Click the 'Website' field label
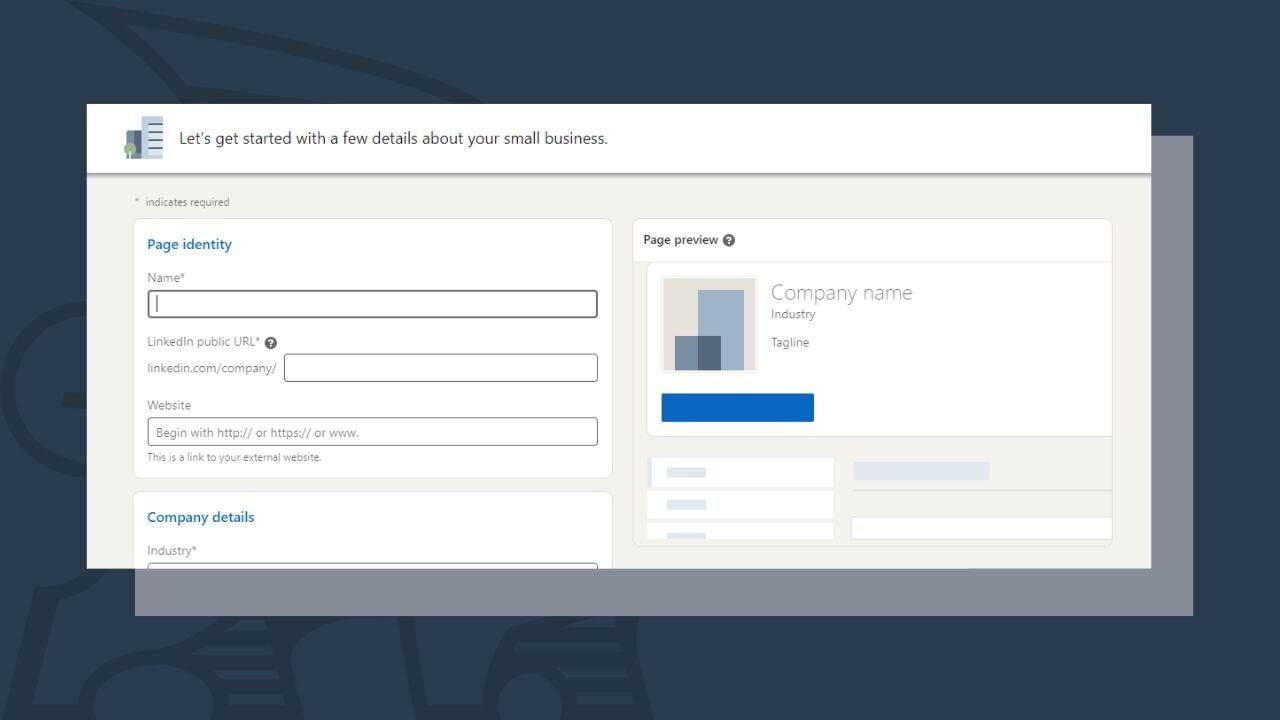 pyautogui.click(x=169, y=405)
